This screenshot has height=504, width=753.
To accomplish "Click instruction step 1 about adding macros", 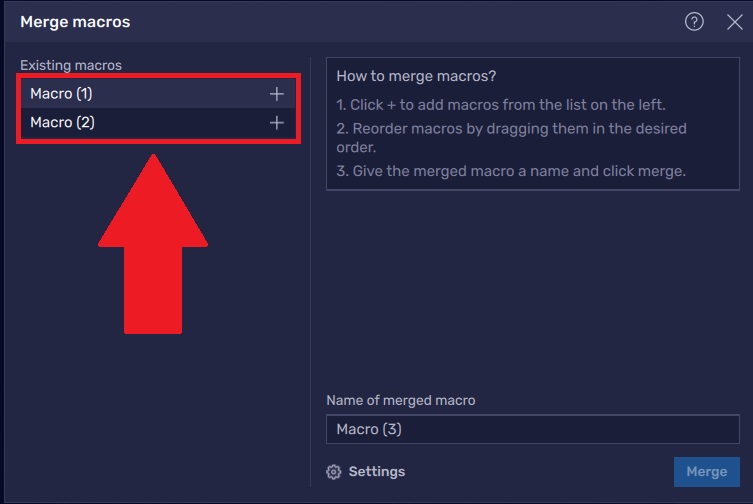I will click(x=501, y=105).
